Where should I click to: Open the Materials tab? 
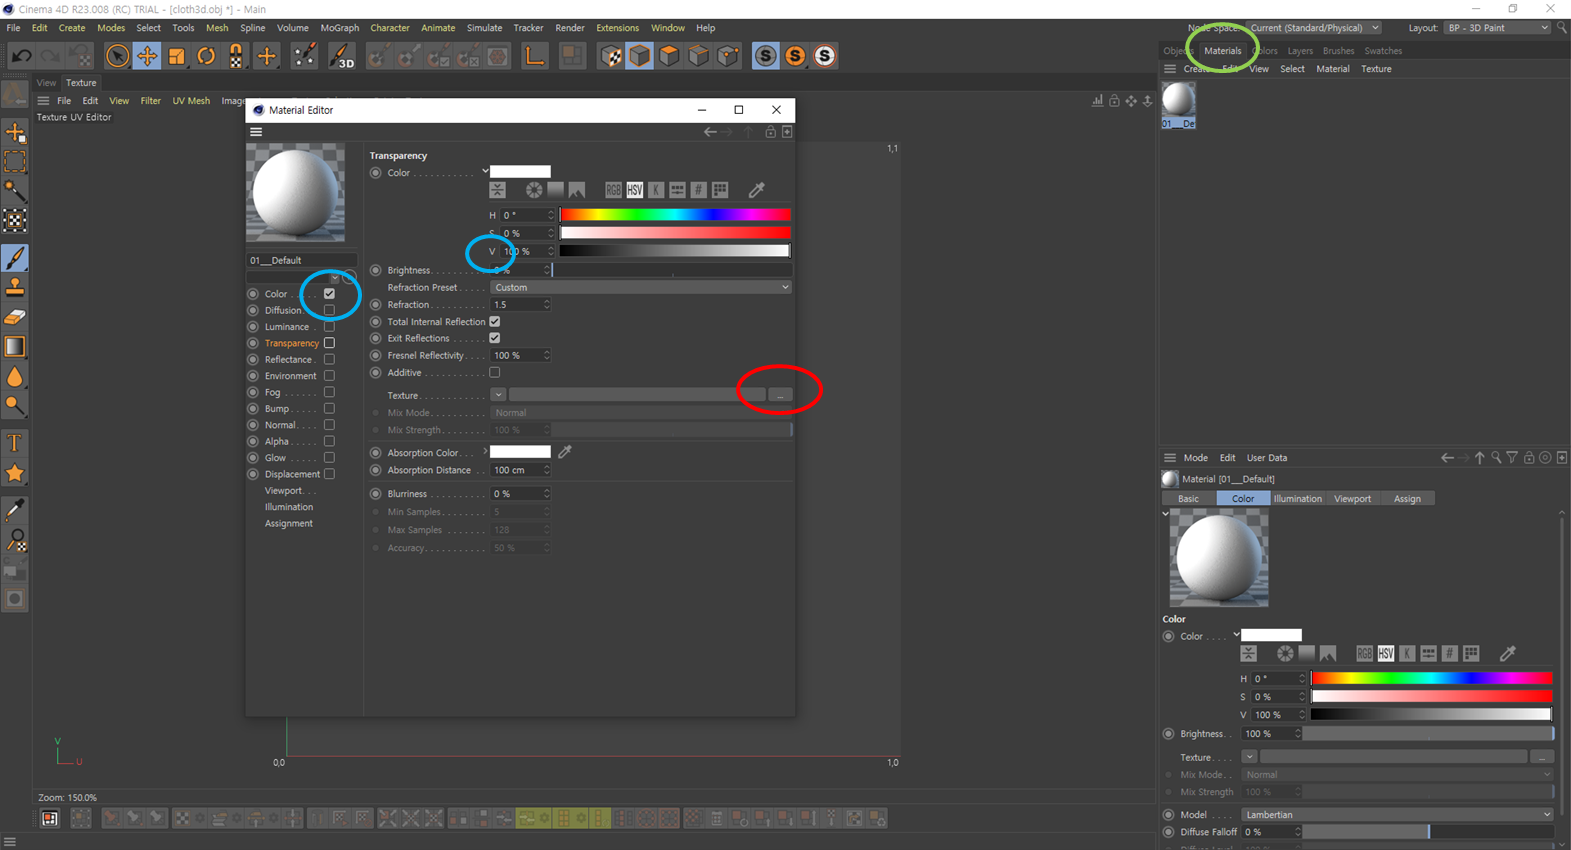tap(1222, 51)
